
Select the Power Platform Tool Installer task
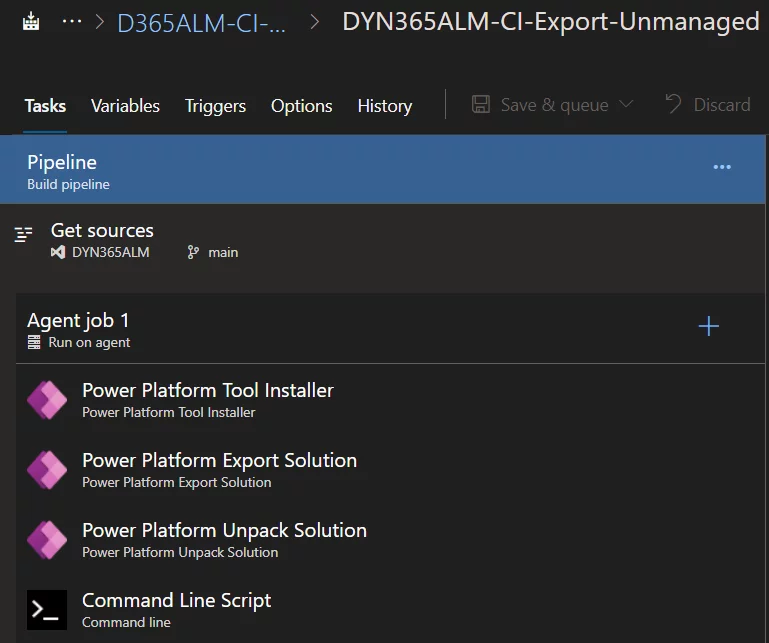pos(390,400)
